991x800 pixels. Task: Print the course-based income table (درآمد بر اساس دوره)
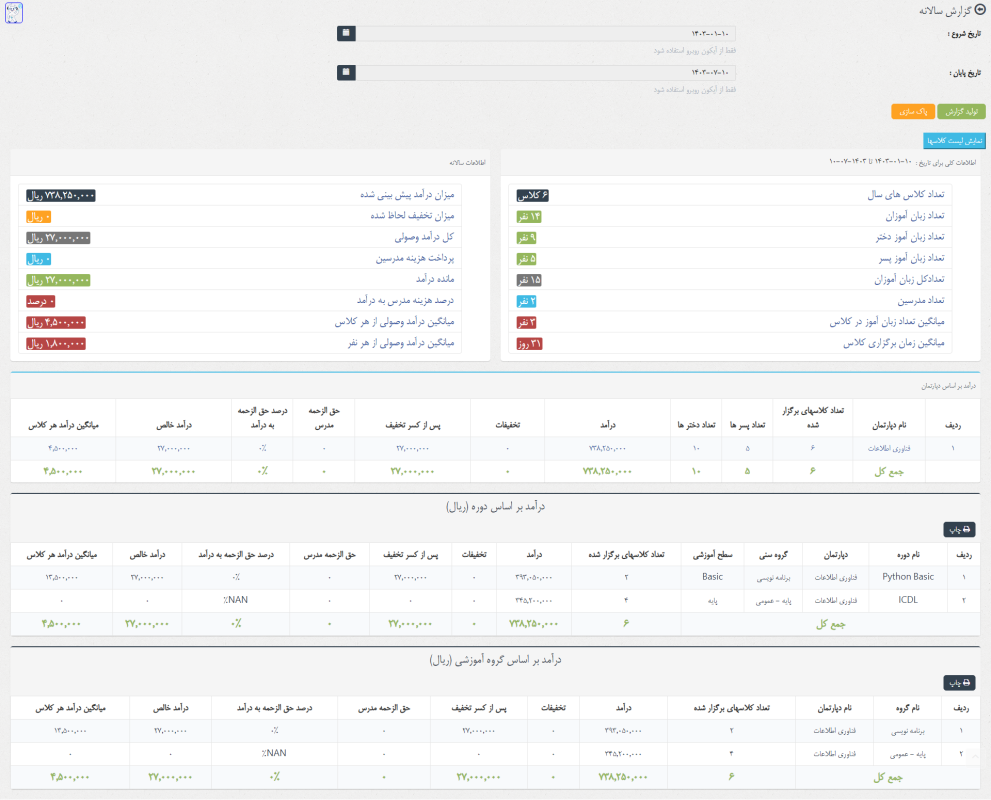(x=959, y=530)
